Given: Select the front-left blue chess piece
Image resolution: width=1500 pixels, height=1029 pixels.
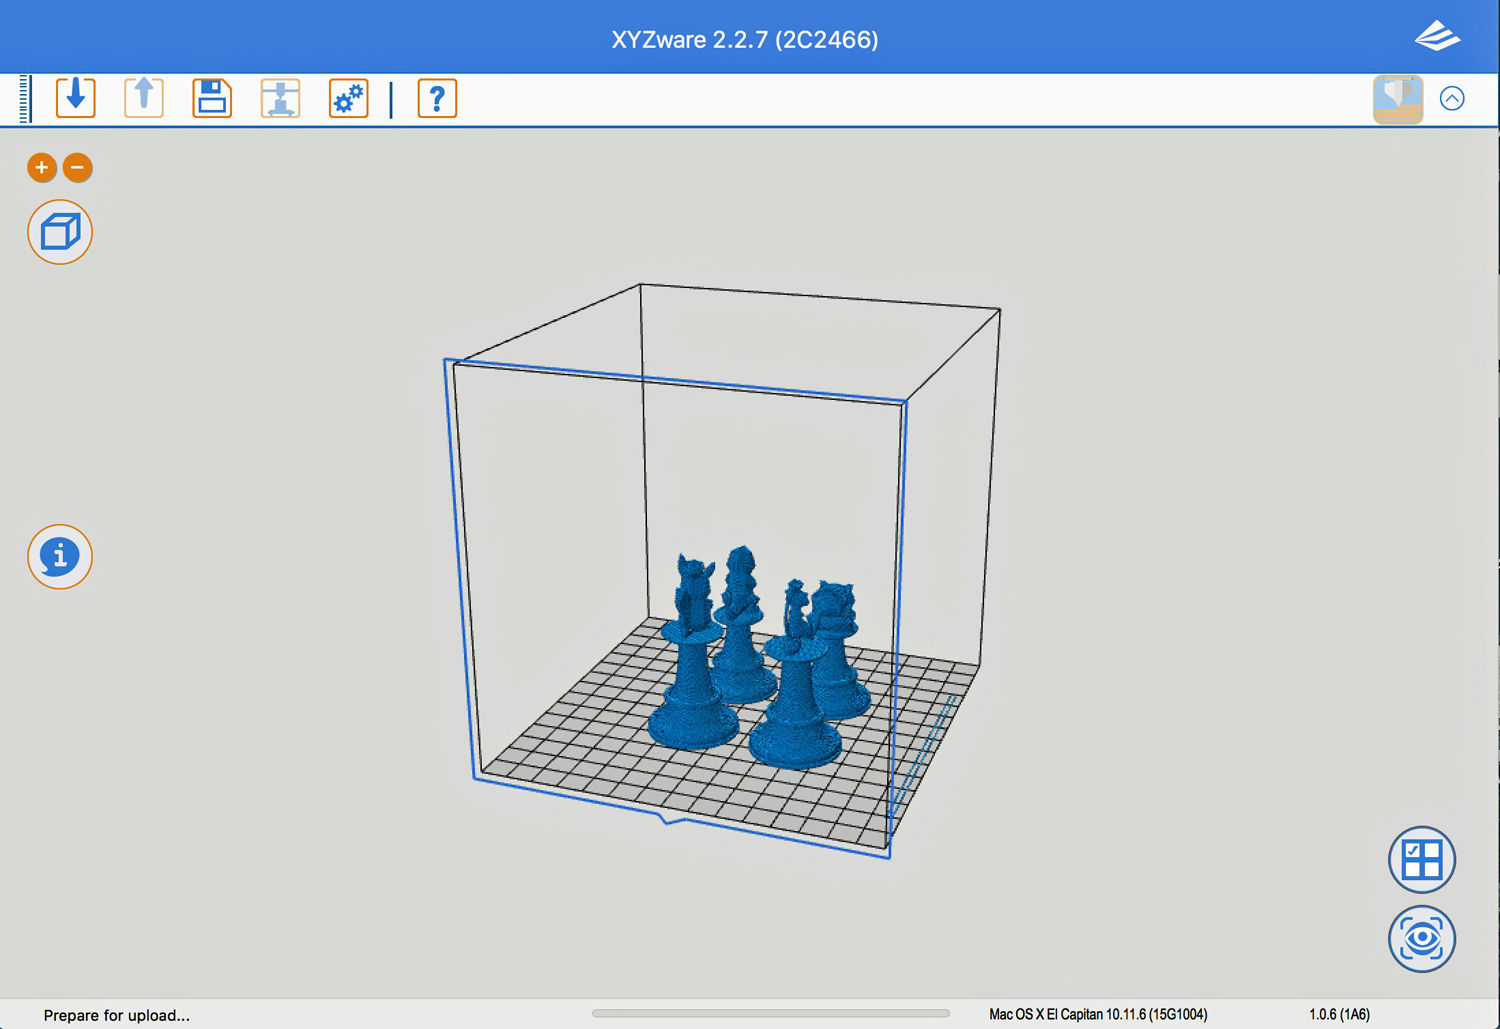Looking at the screenshot, I should tap(693, 690).
